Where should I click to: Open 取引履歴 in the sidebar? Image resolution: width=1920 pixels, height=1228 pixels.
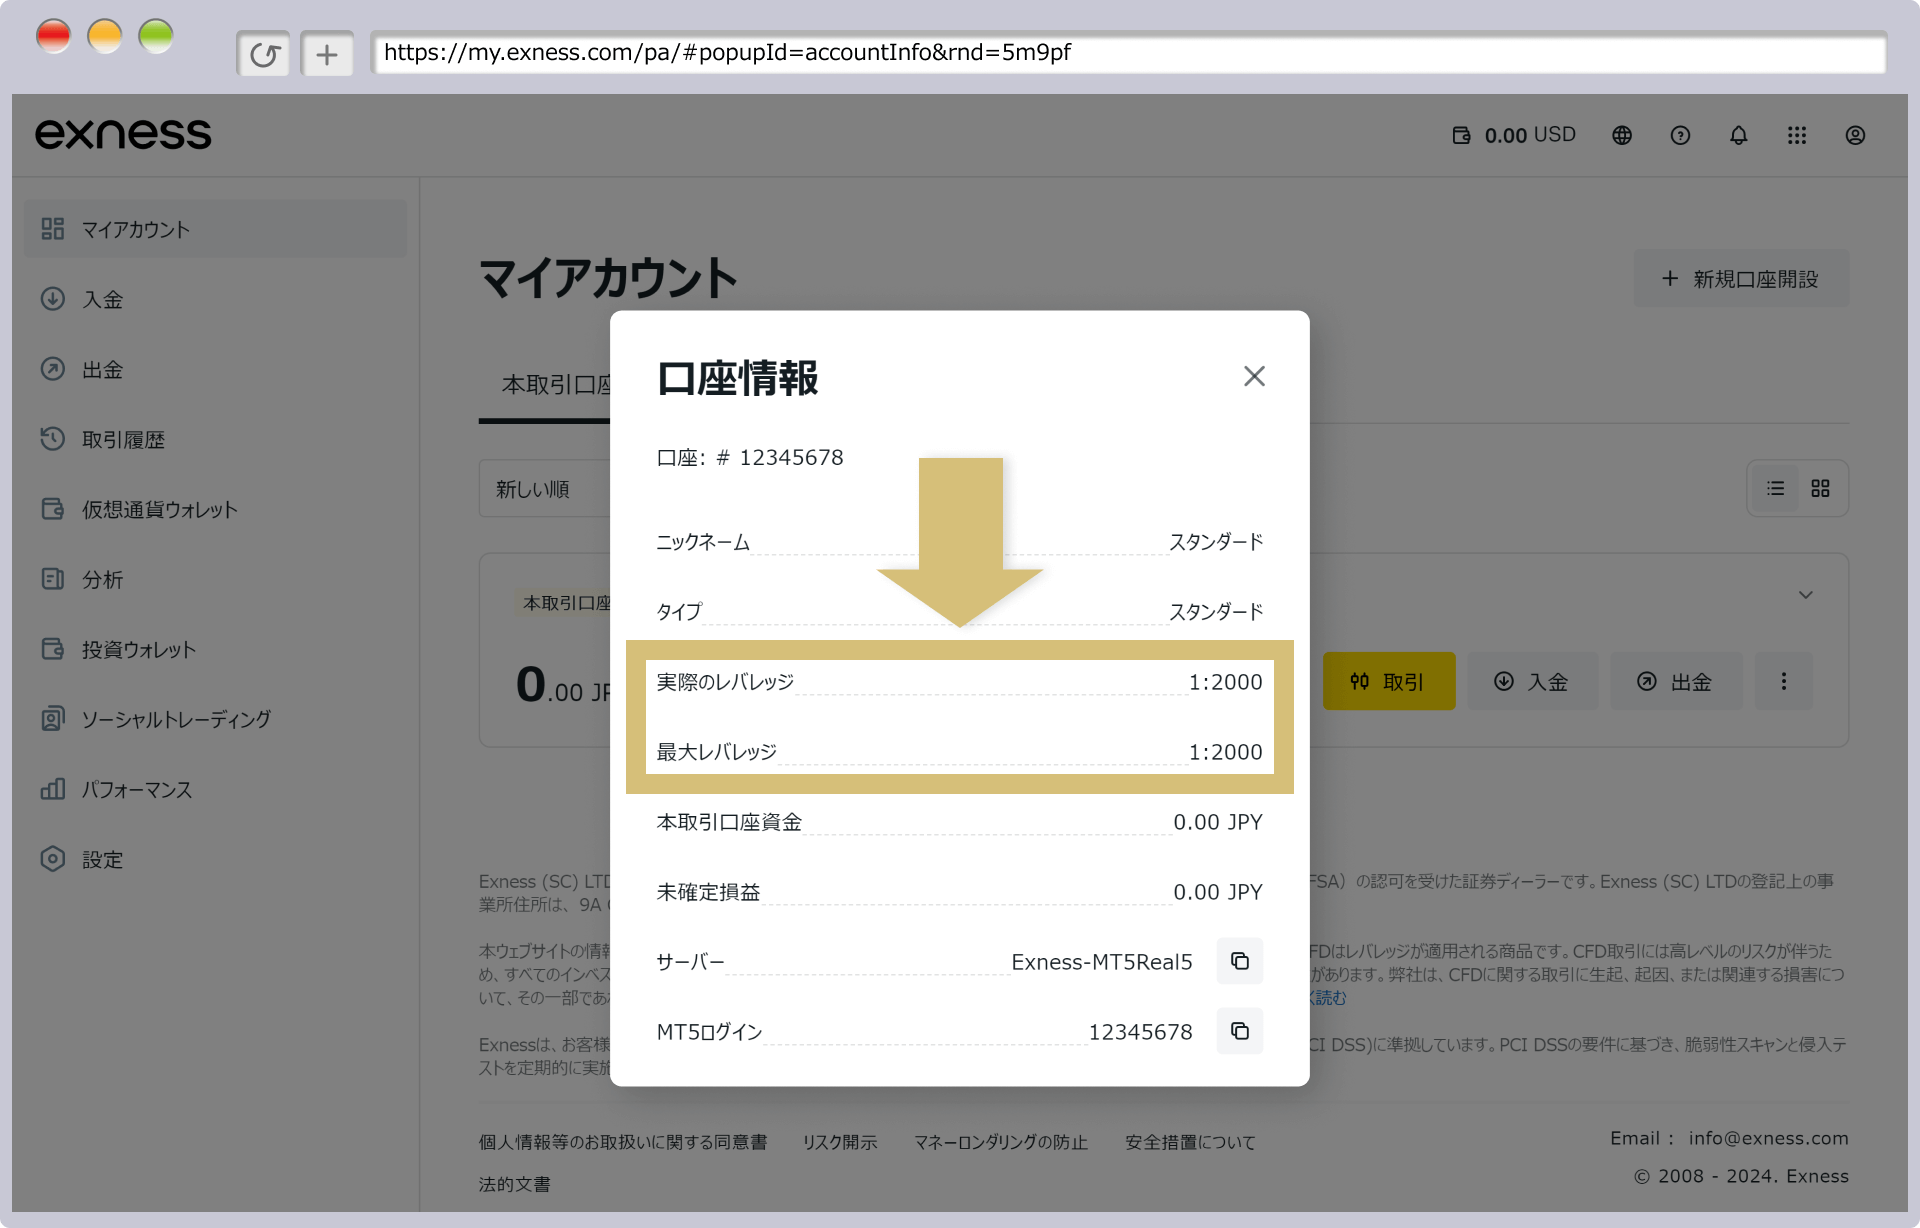215,439
